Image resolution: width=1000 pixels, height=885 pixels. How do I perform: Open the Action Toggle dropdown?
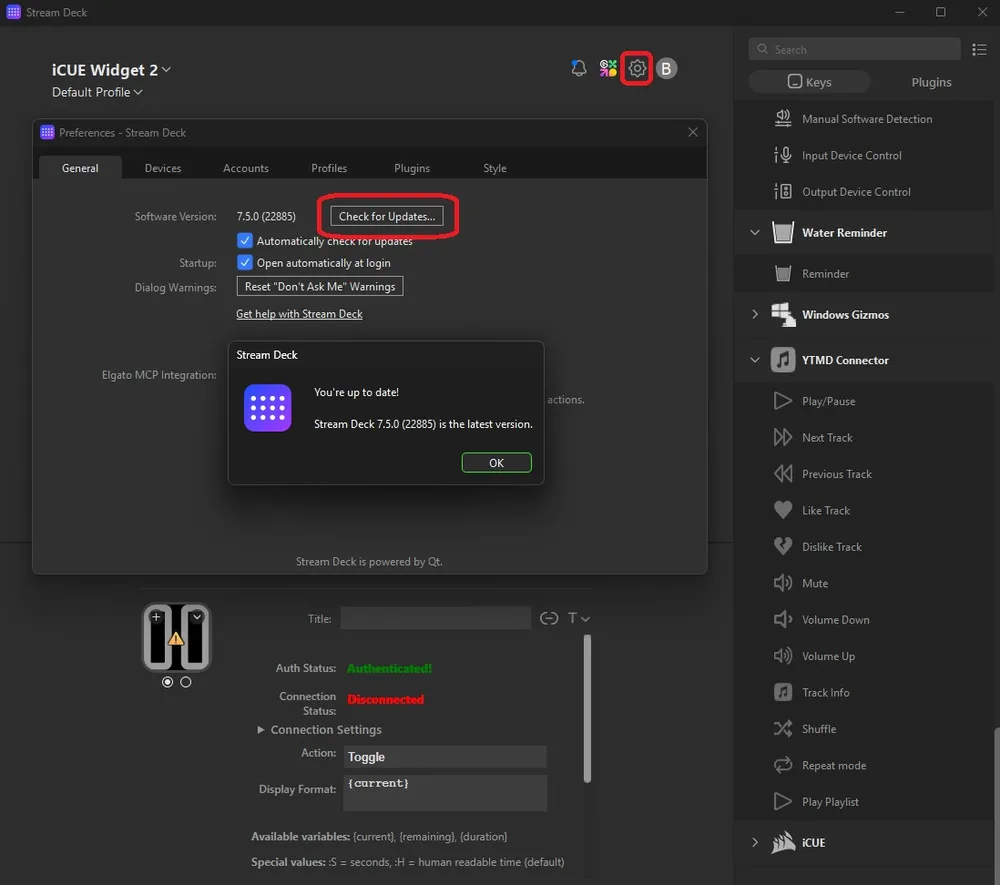click(445, 757)
